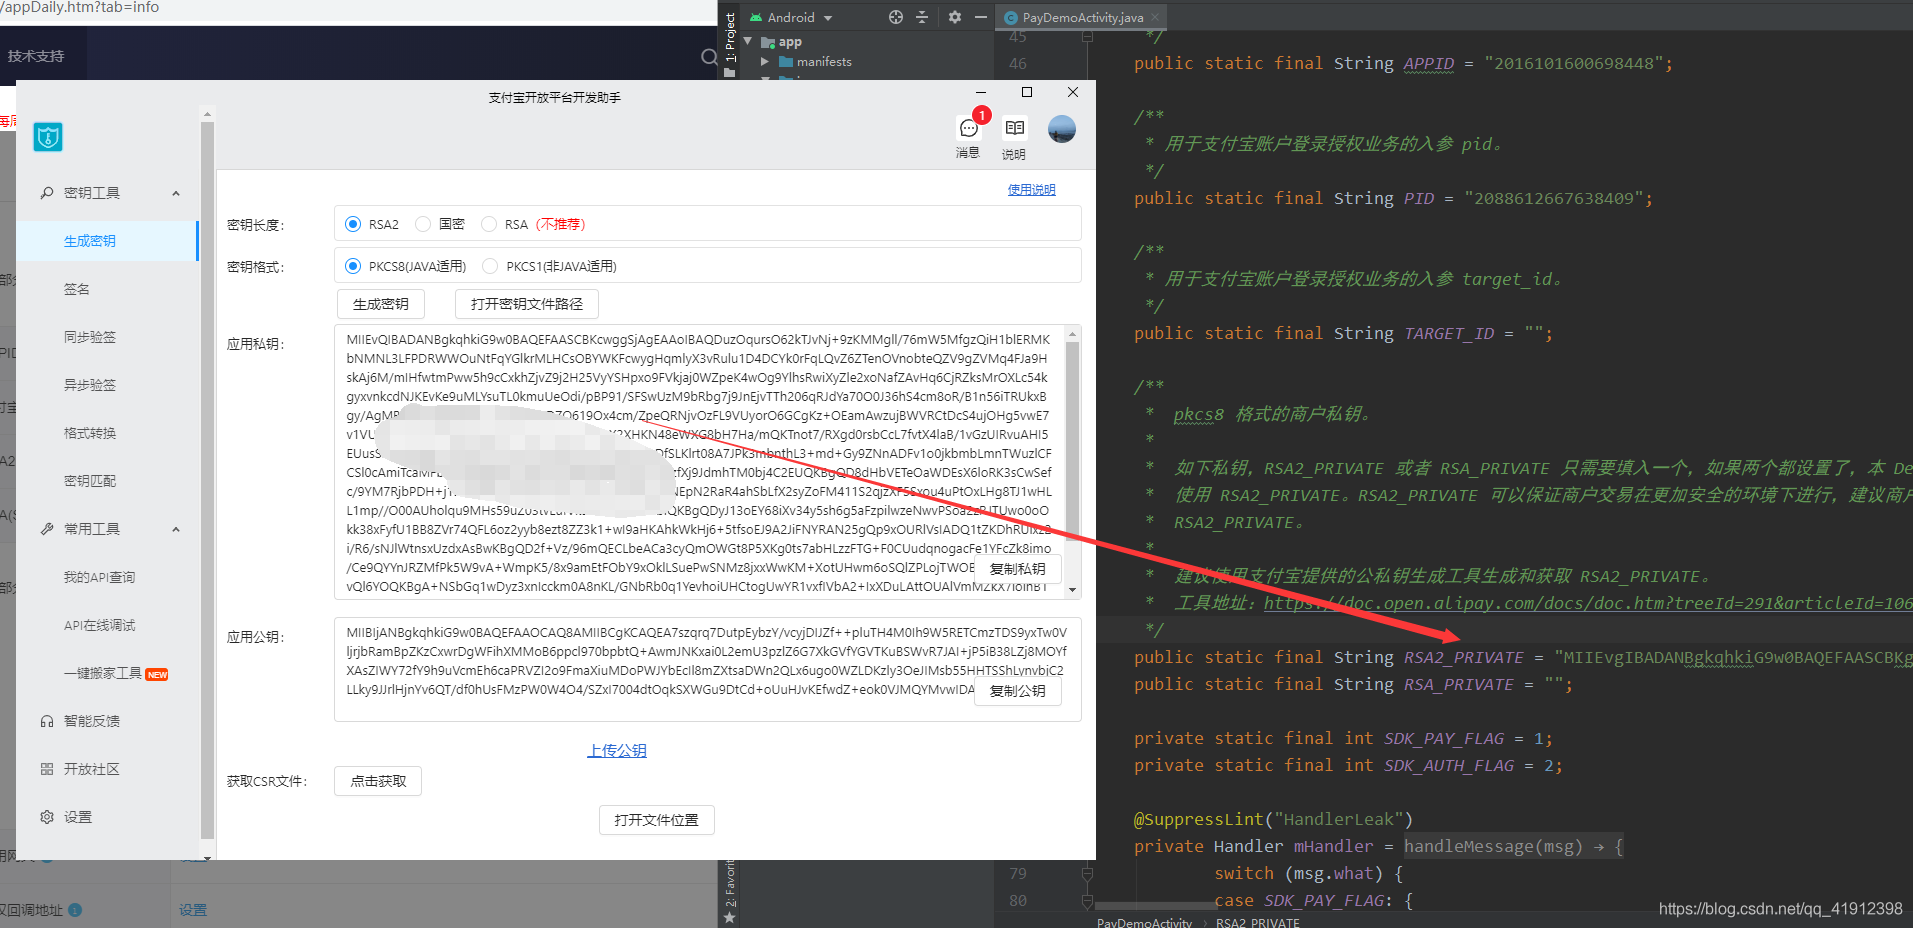Screen dimensions: 1913x928
Task: Click PayDemoActivity breadcrumb in editor footer
Action: [x=1144, y=922]
